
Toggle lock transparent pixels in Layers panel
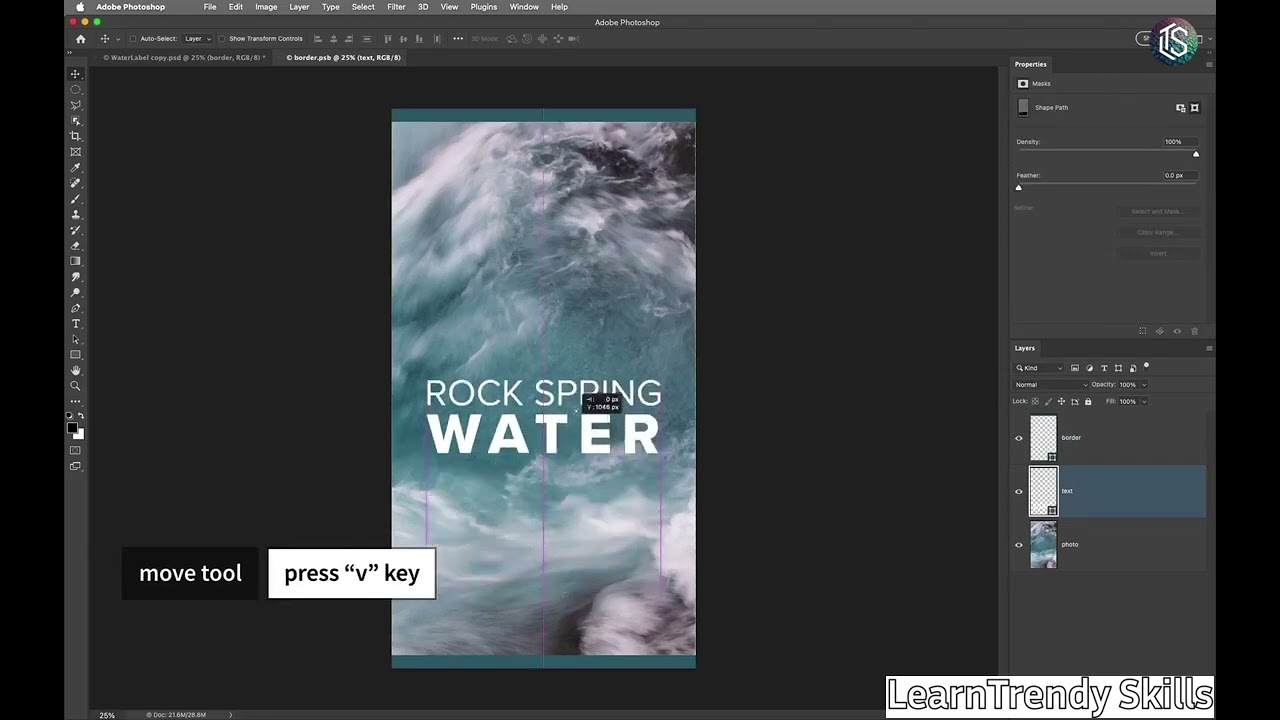(x=1036, y=401)
